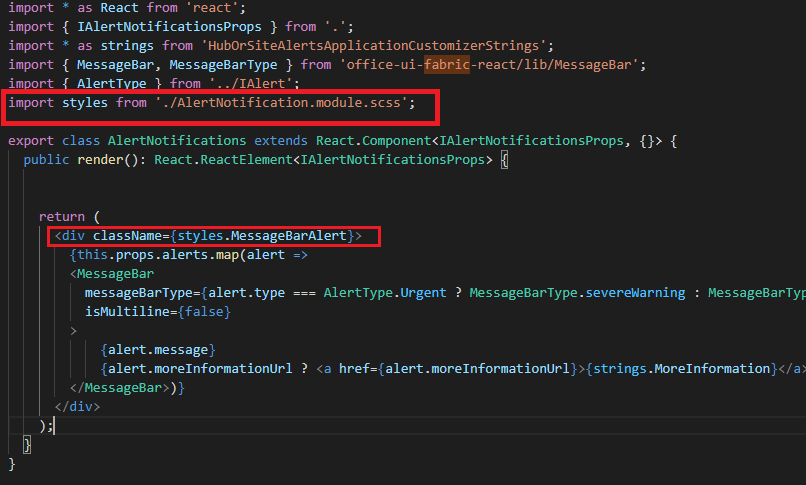Click the strings alias in third import
806x485 pixels.
click(127, 46)
